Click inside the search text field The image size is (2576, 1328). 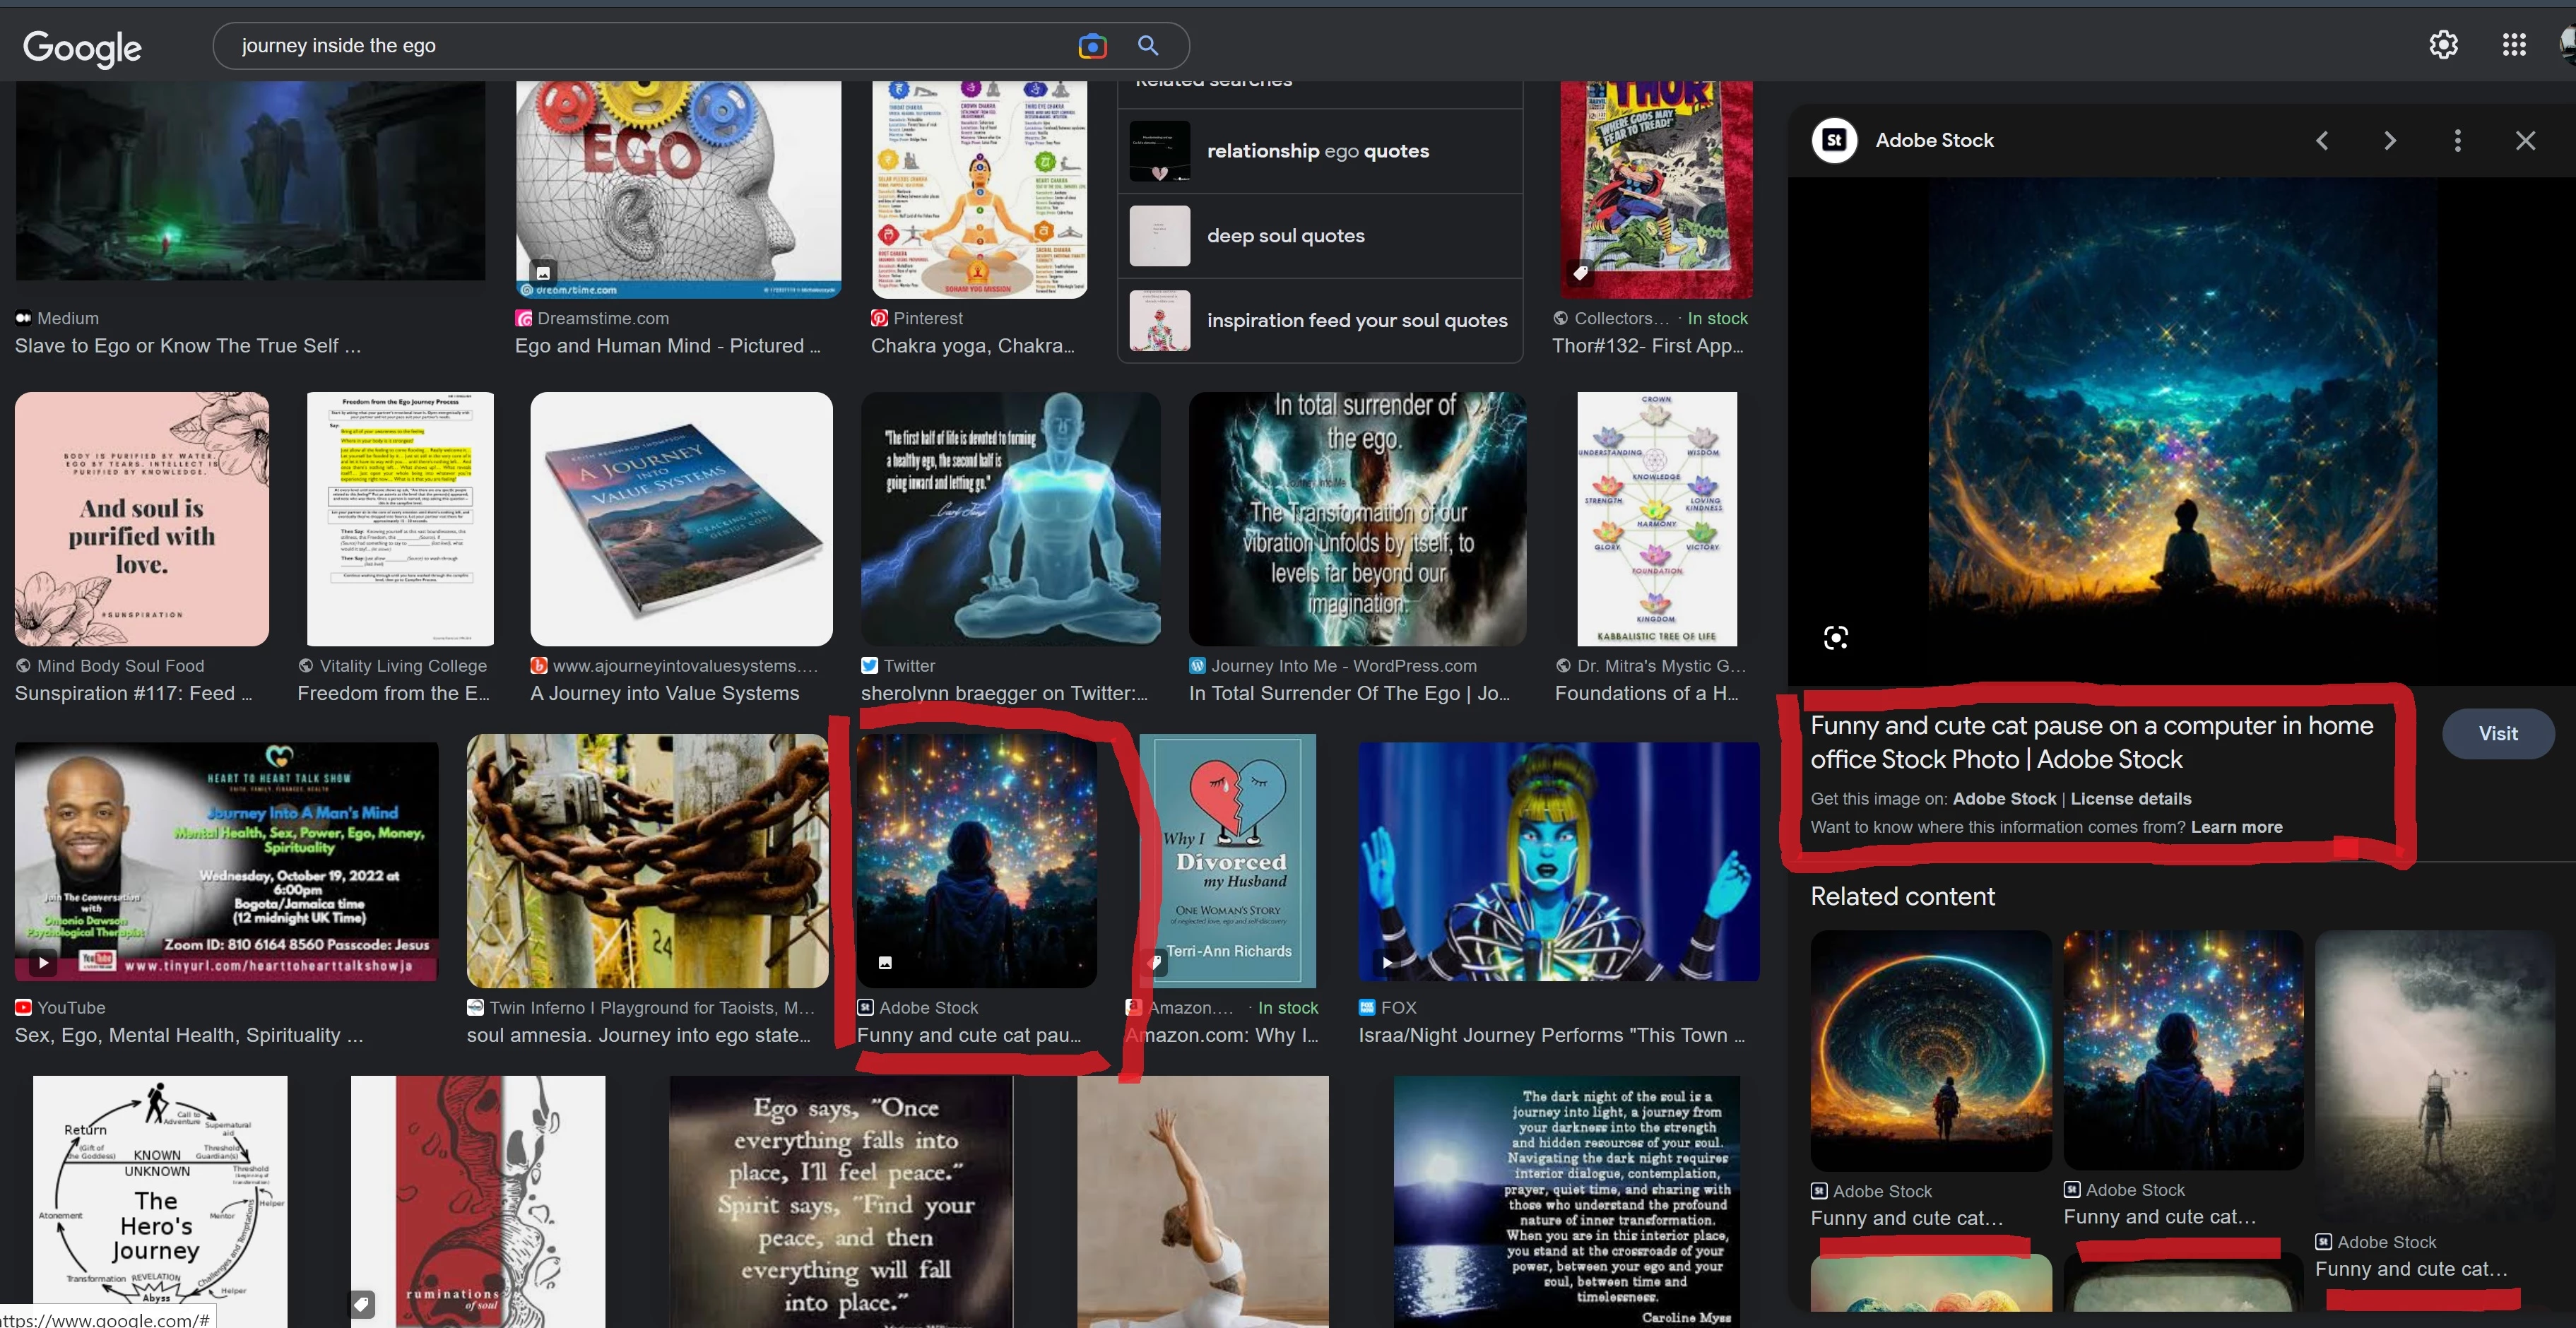coord(640,46)
